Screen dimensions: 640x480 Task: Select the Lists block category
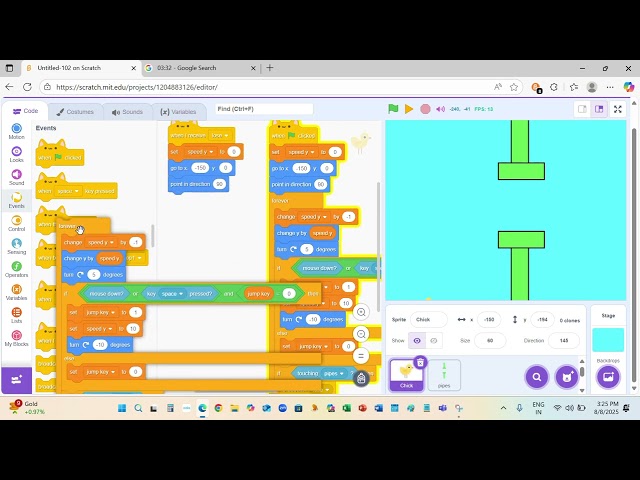[17, 315]
